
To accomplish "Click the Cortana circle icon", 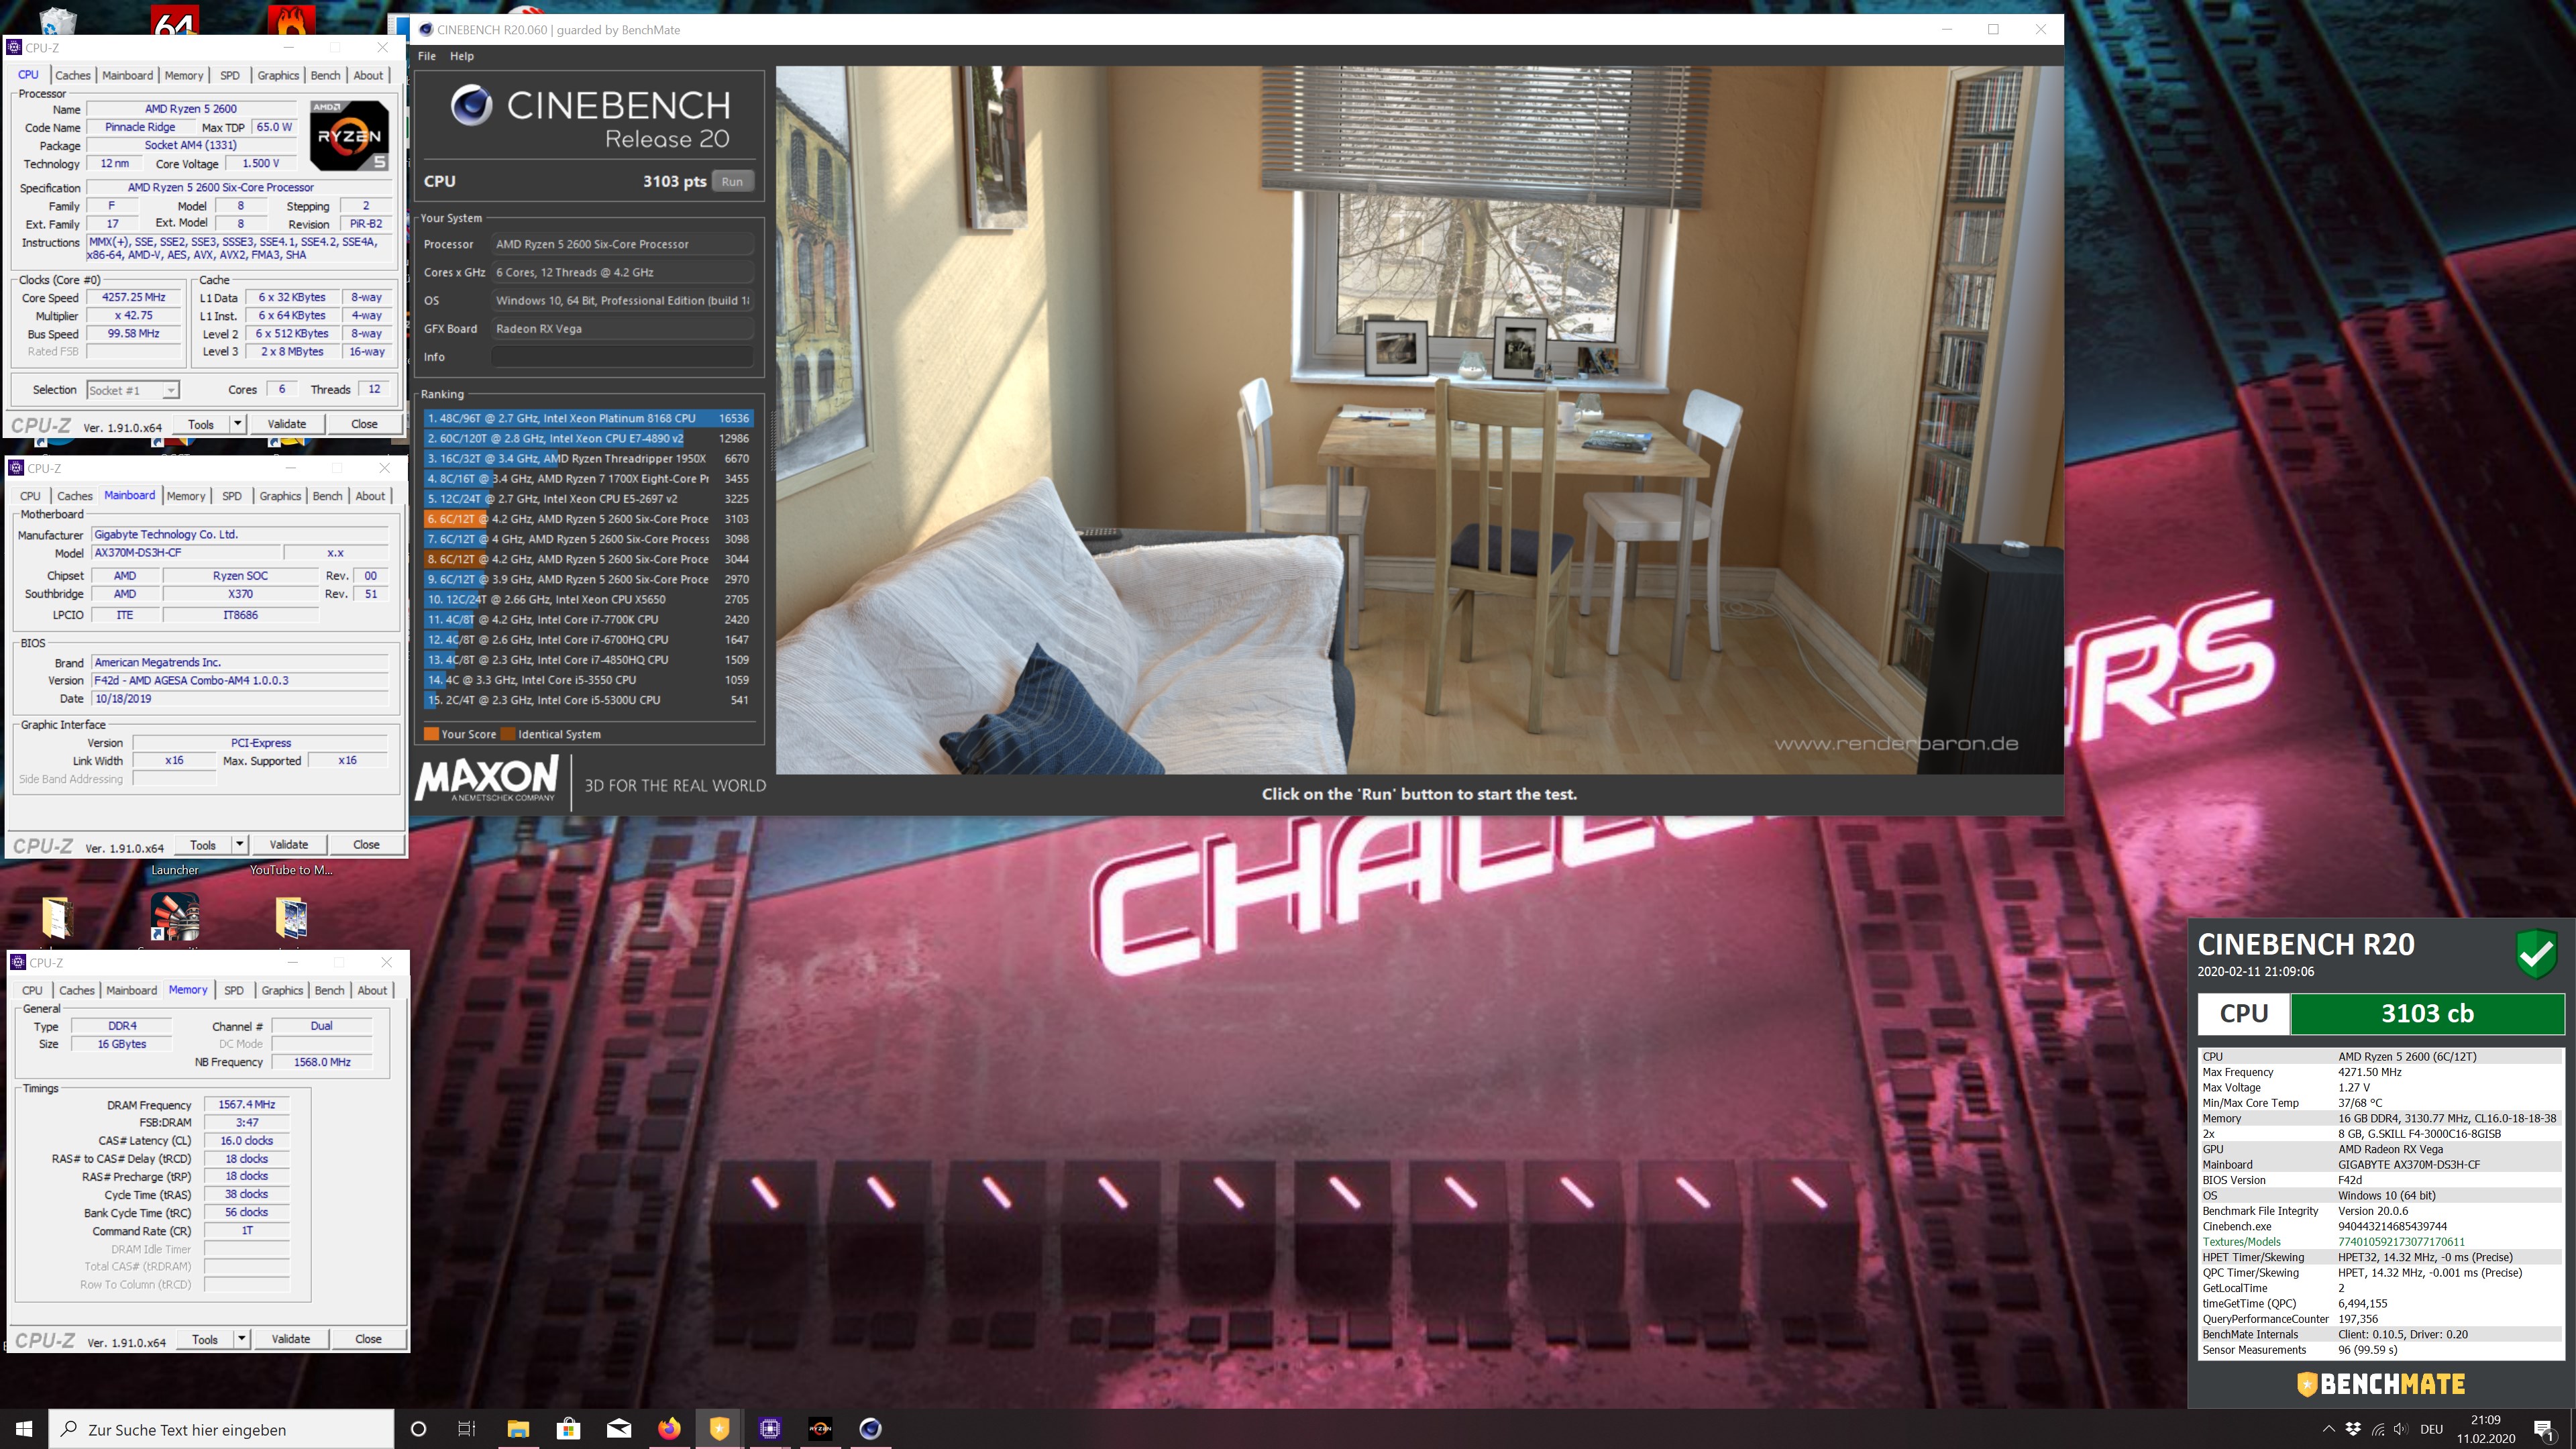I will point(419,1429).
